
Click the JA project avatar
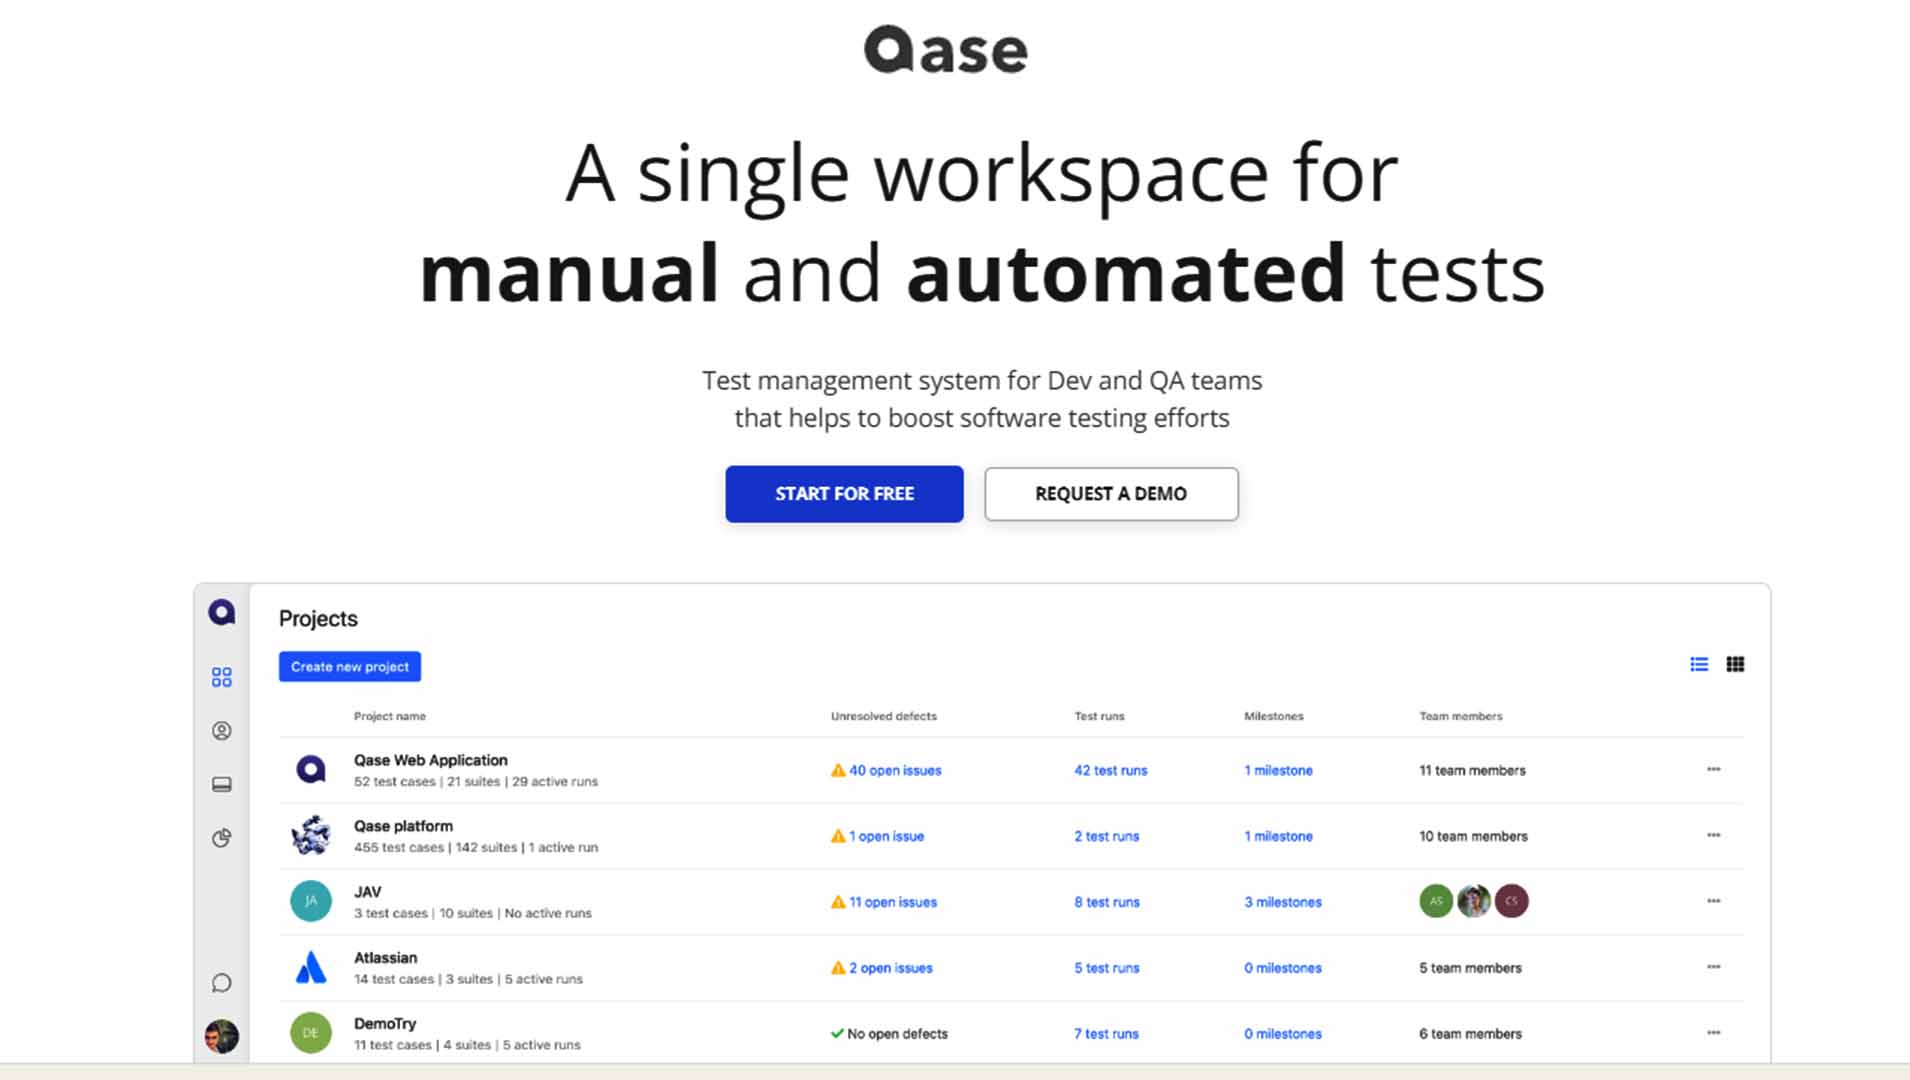click(x=311, y=901)
